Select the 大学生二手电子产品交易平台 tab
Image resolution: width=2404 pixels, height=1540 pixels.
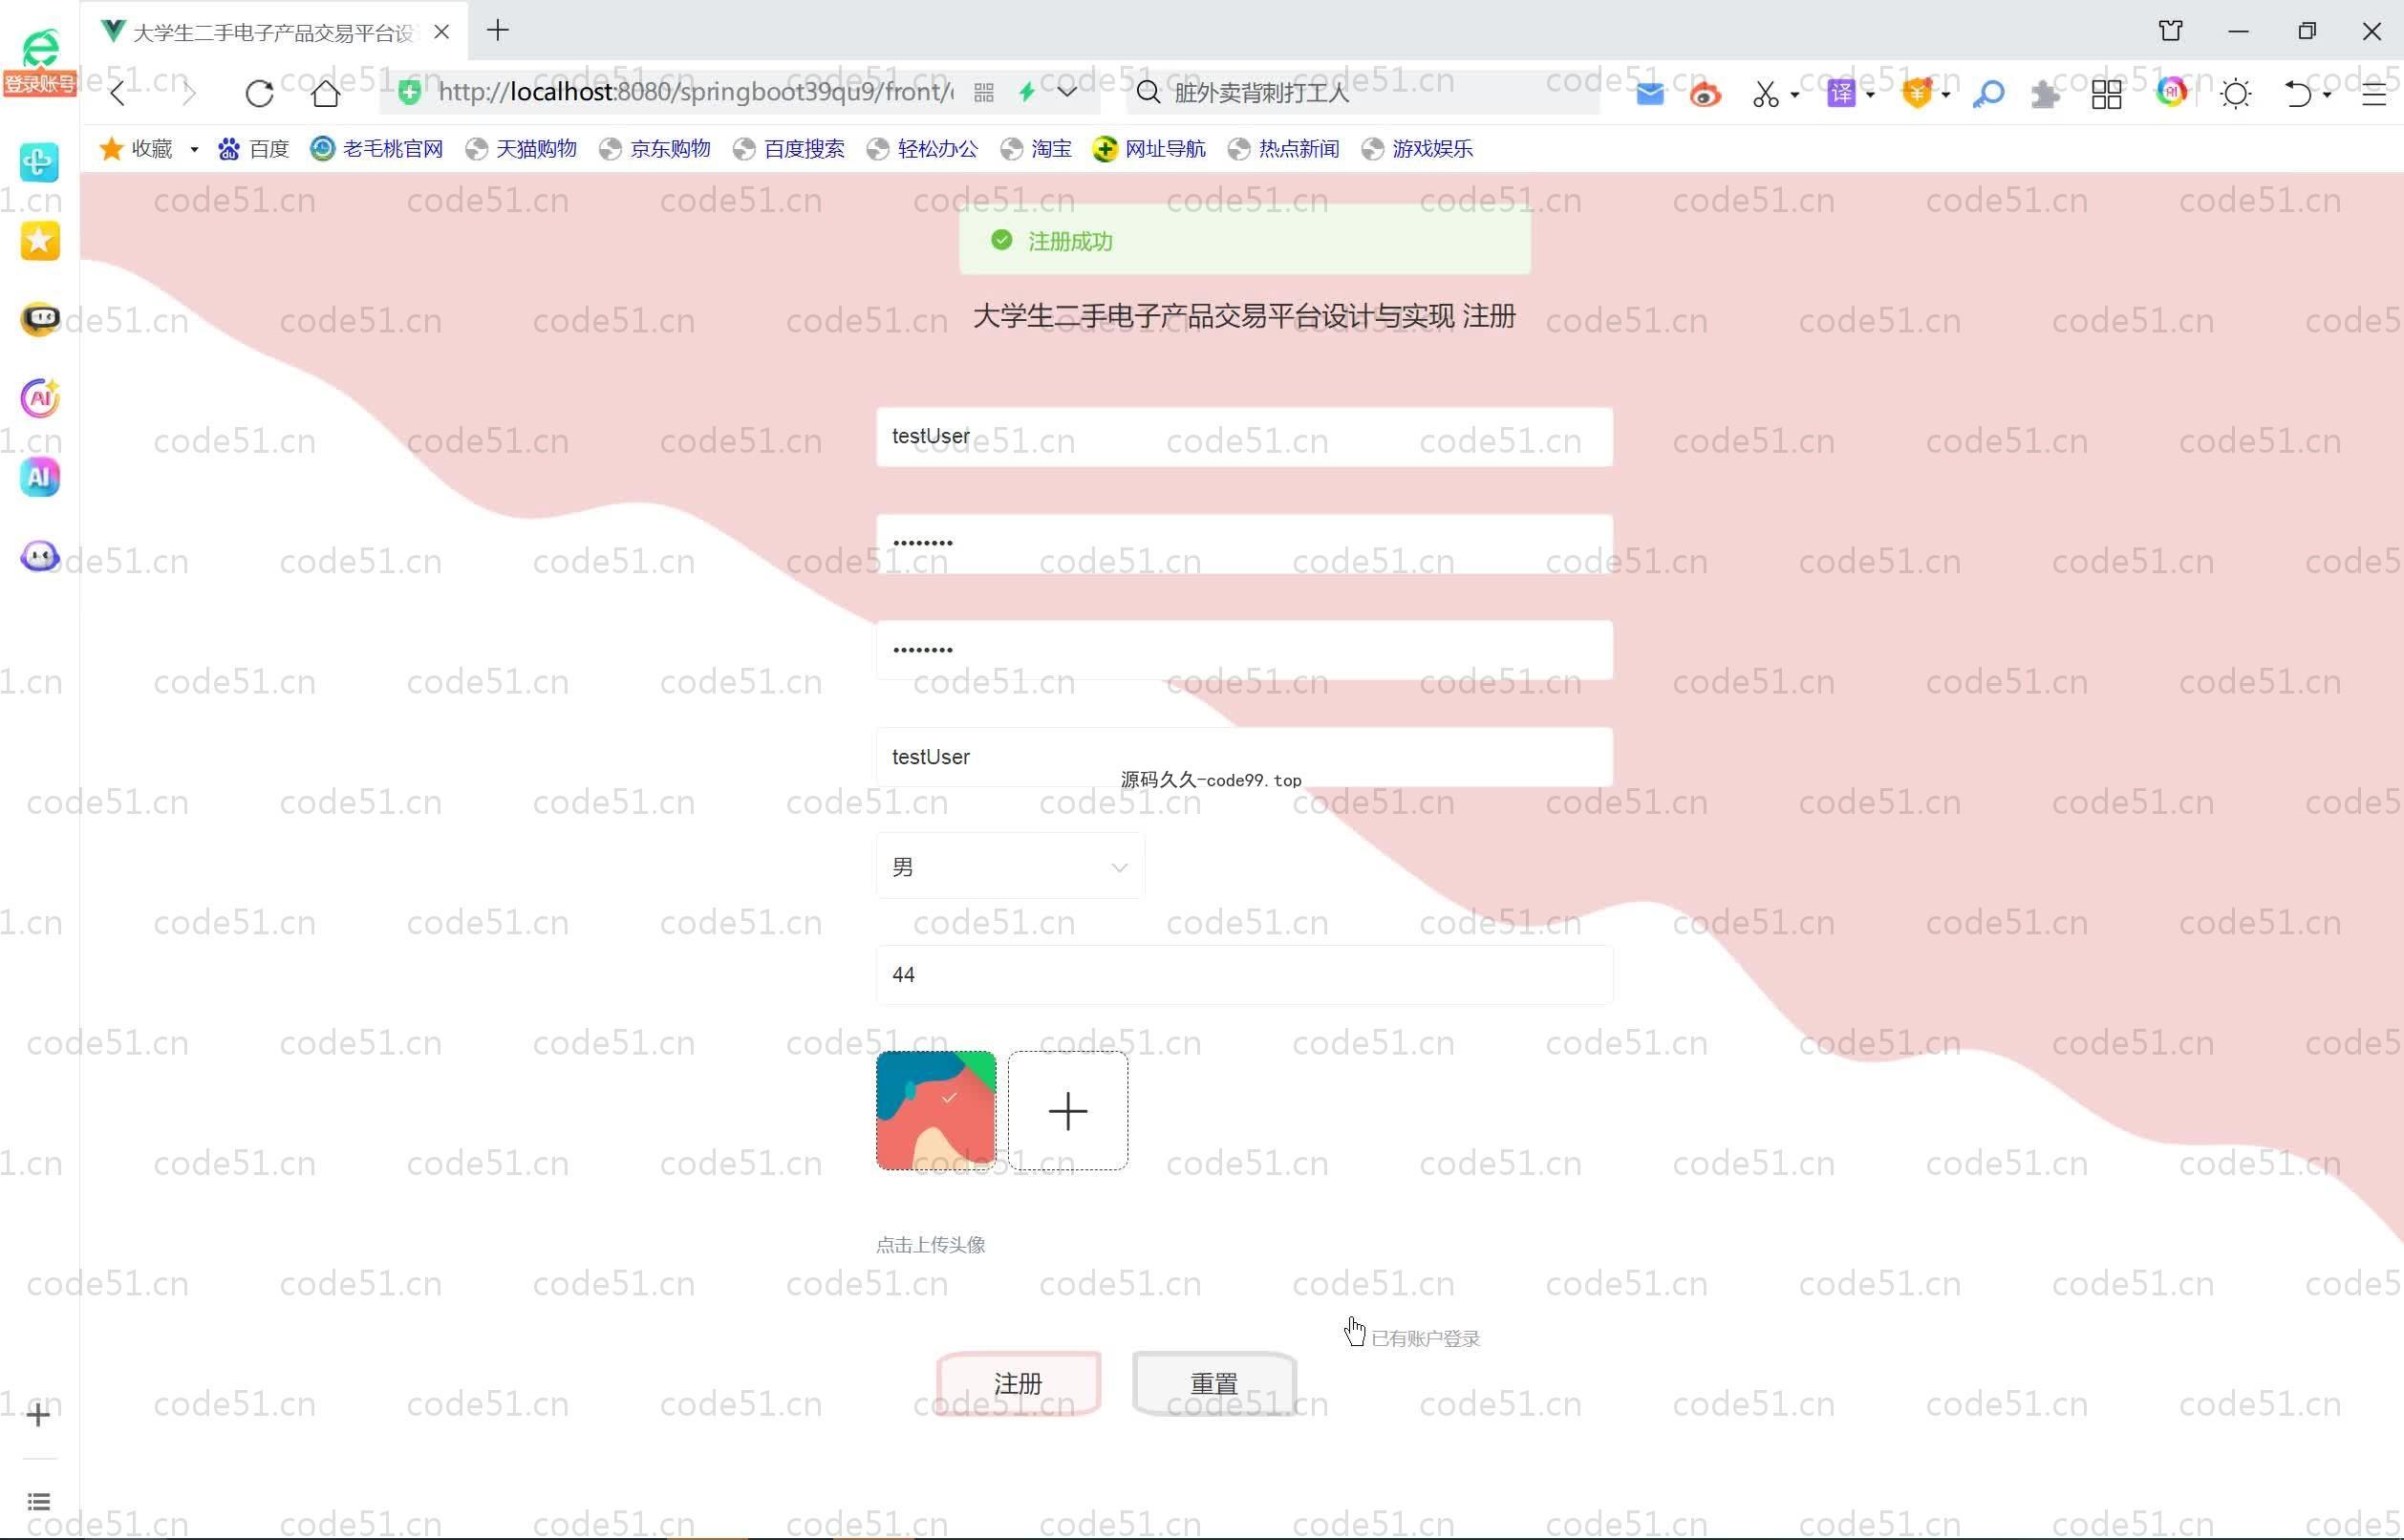pos(272,32)
